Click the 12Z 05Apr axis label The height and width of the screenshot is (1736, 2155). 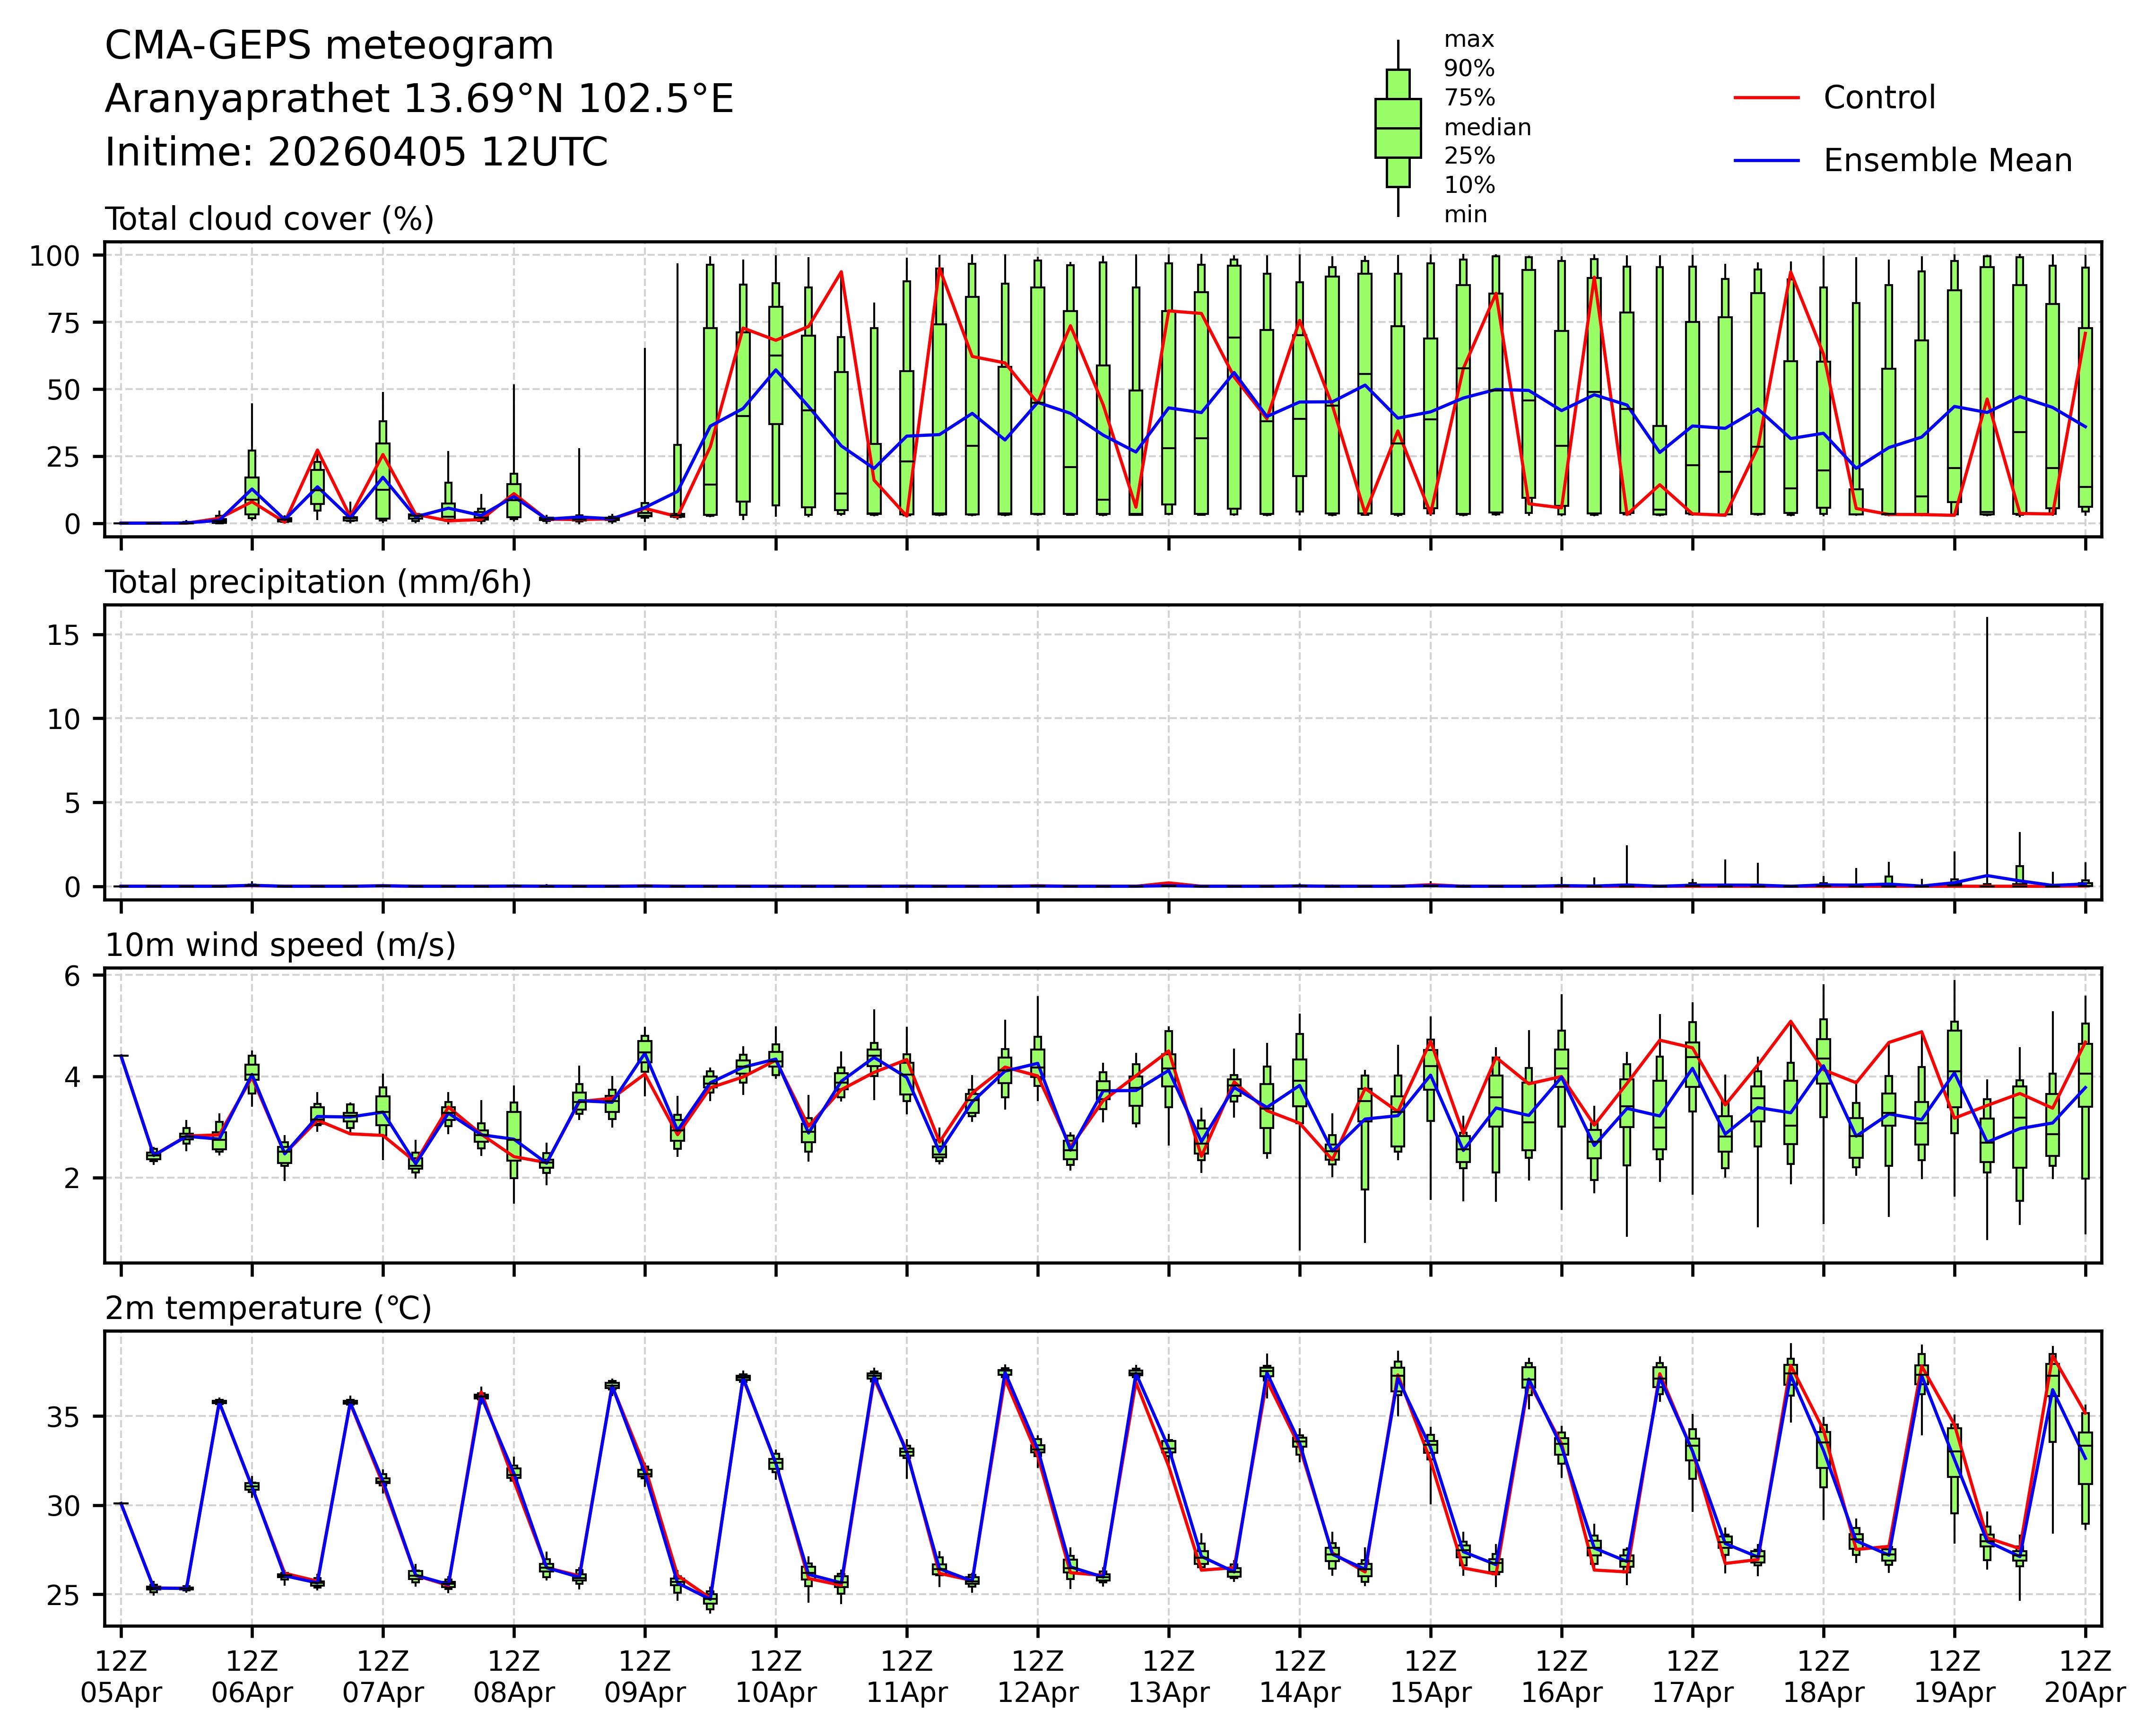[121, 1678]
